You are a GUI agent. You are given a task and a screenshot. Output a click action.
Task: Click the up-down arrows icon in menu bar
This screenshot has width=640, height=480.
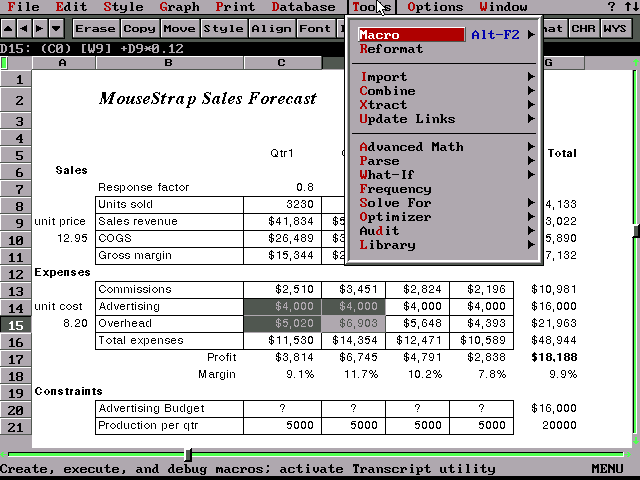[629, 7]
